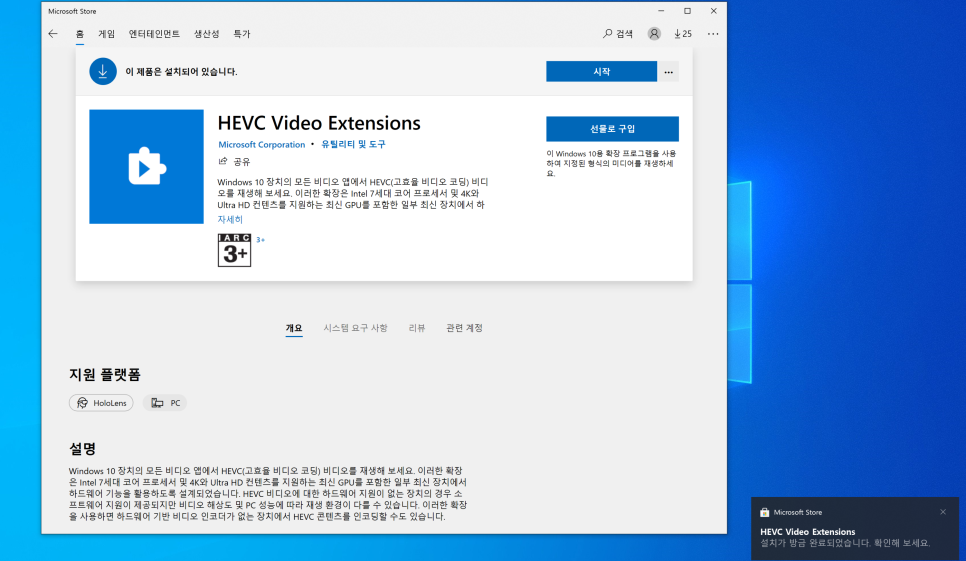This screenshot has width=966, height=561.
Task: Expand description with 자세히 link
Action: [230, 219]
